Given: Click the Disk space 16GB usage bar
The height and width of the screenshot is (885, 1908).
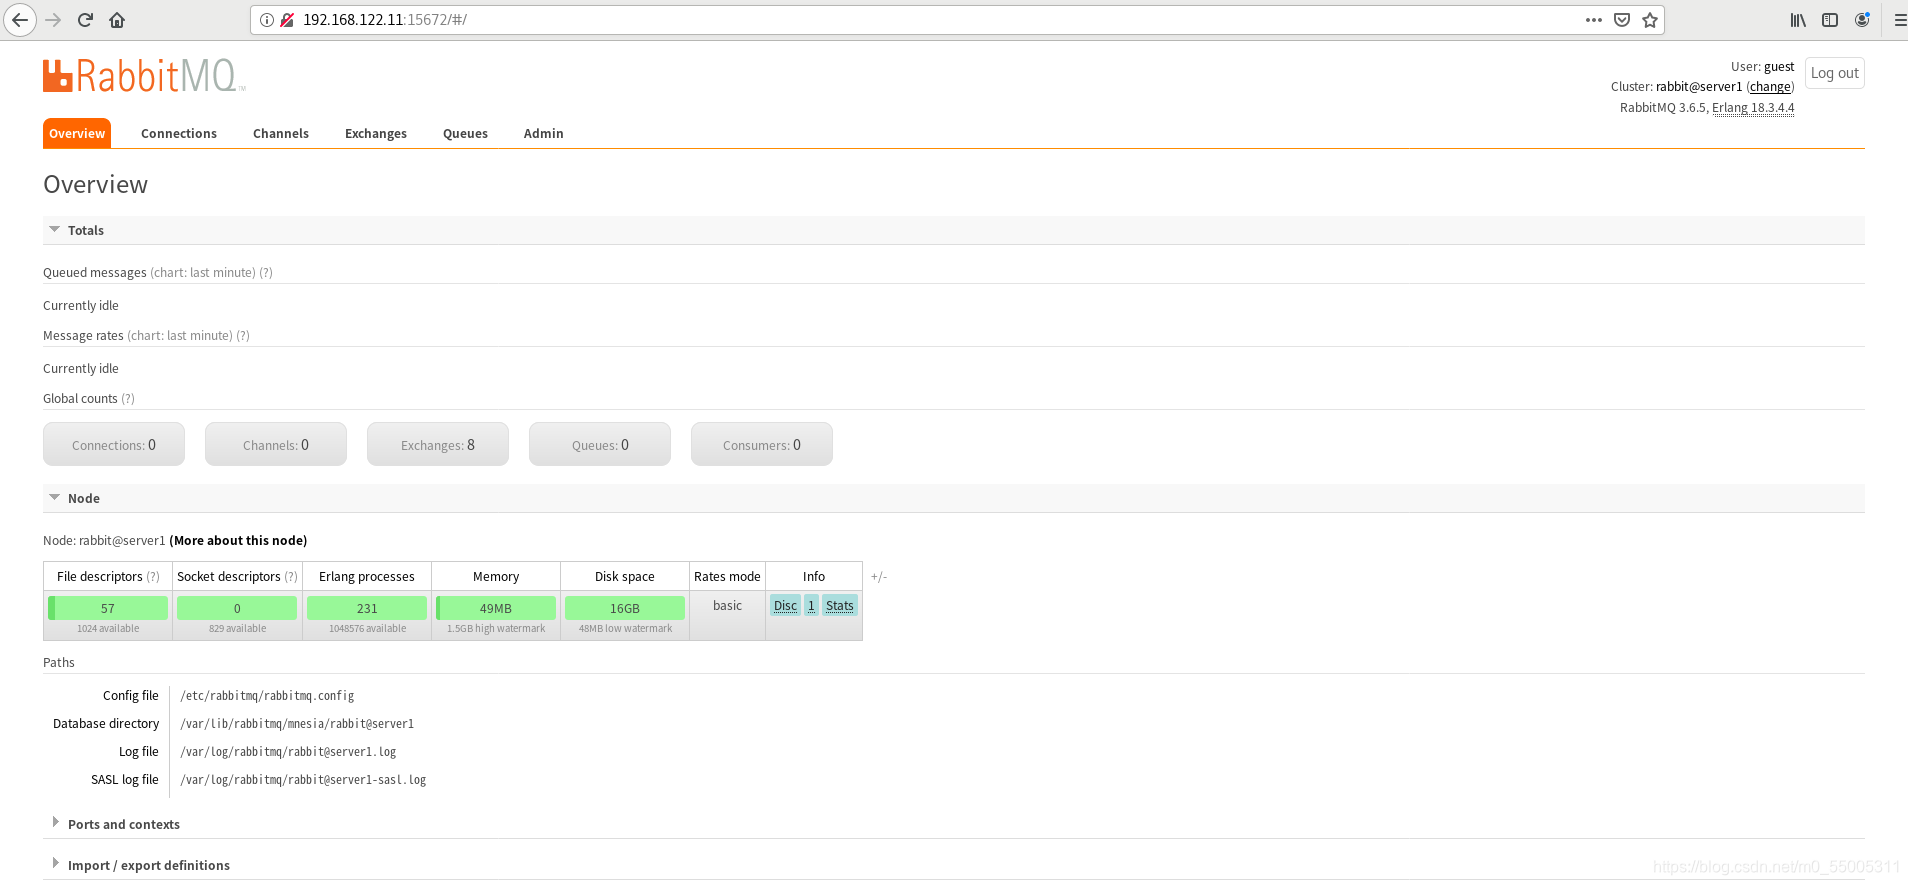Looking at the screenshot, I should tap(625, 608).
